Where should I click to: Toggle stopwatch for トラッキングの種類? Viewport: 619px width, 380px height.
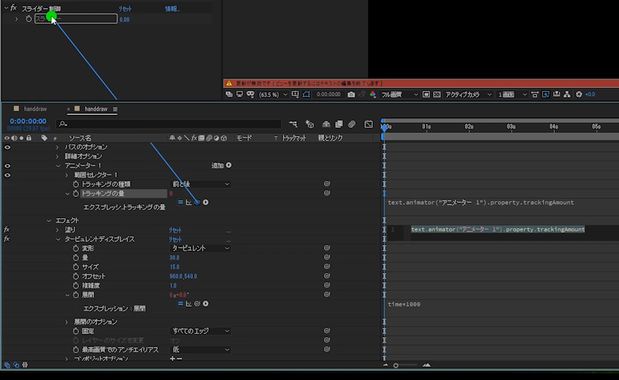click(x=76, y=184)
